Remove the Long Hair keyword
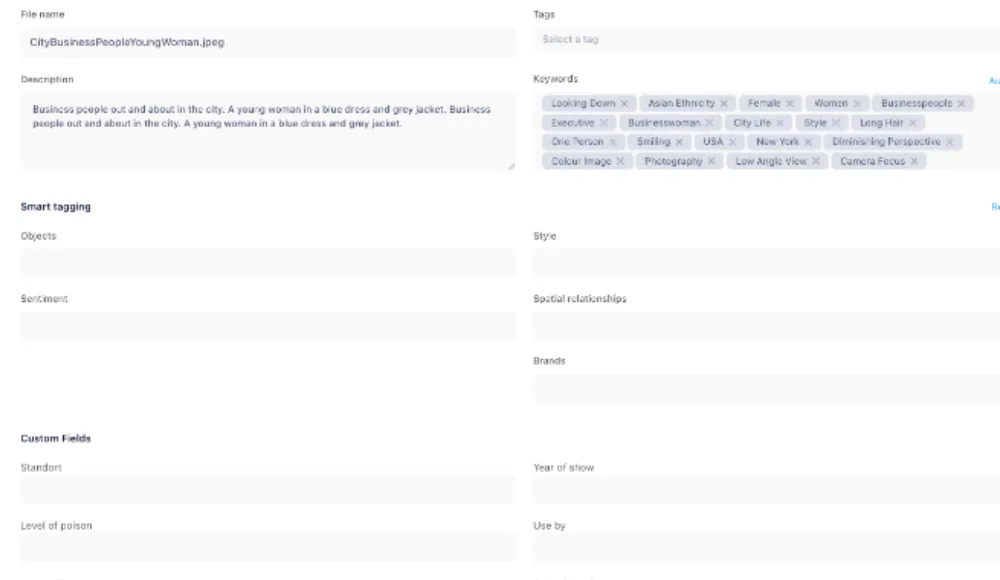The image size is (1000, 580). tap(913, 123)
